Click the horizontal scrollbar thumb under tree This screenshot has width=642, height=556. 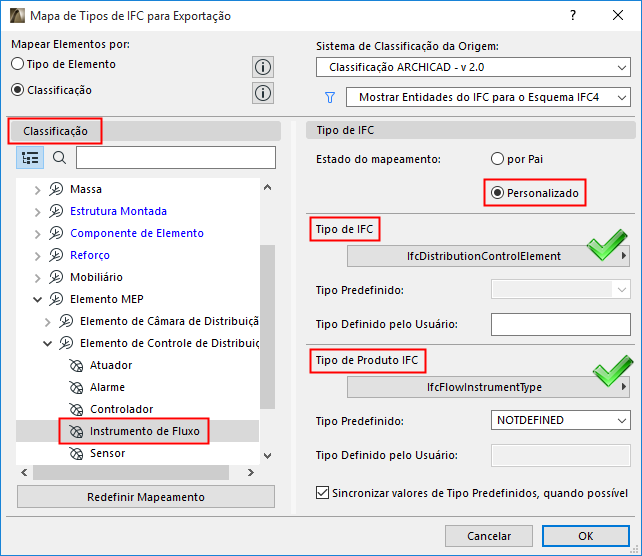(x=131, y=472)
